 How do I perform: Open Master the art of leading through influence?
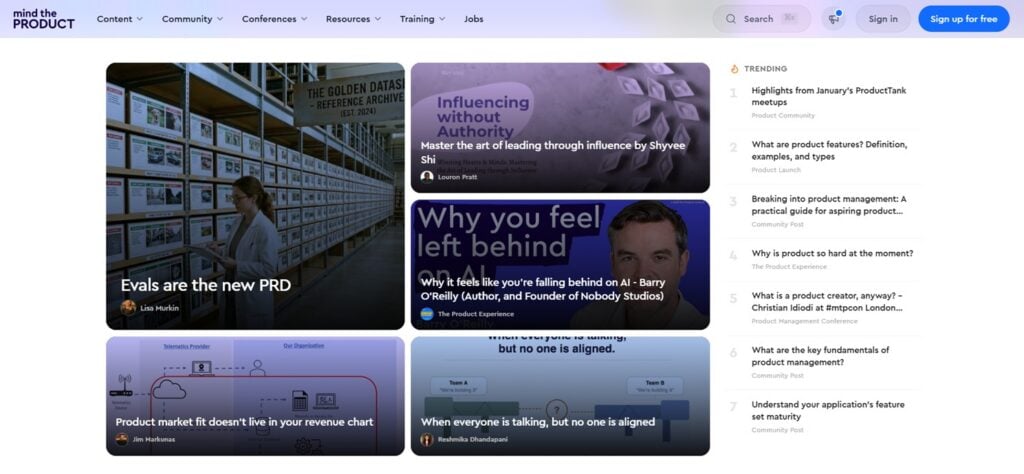tap(553, 152)
